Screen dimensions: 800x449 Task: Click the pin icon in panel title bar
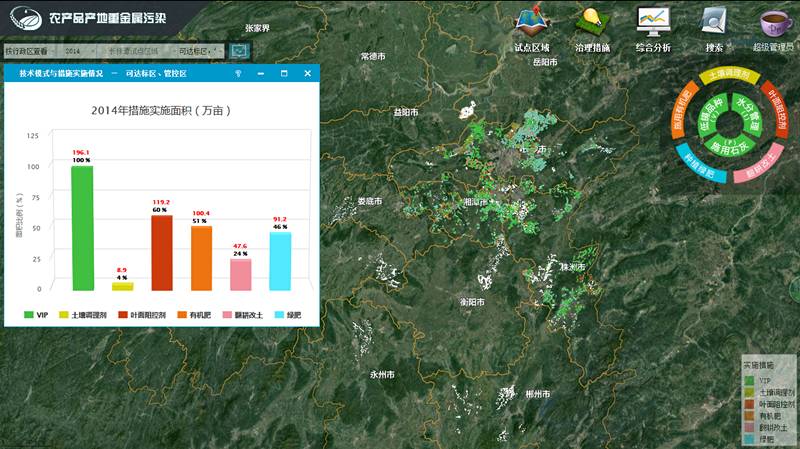[x=237, y=74]
